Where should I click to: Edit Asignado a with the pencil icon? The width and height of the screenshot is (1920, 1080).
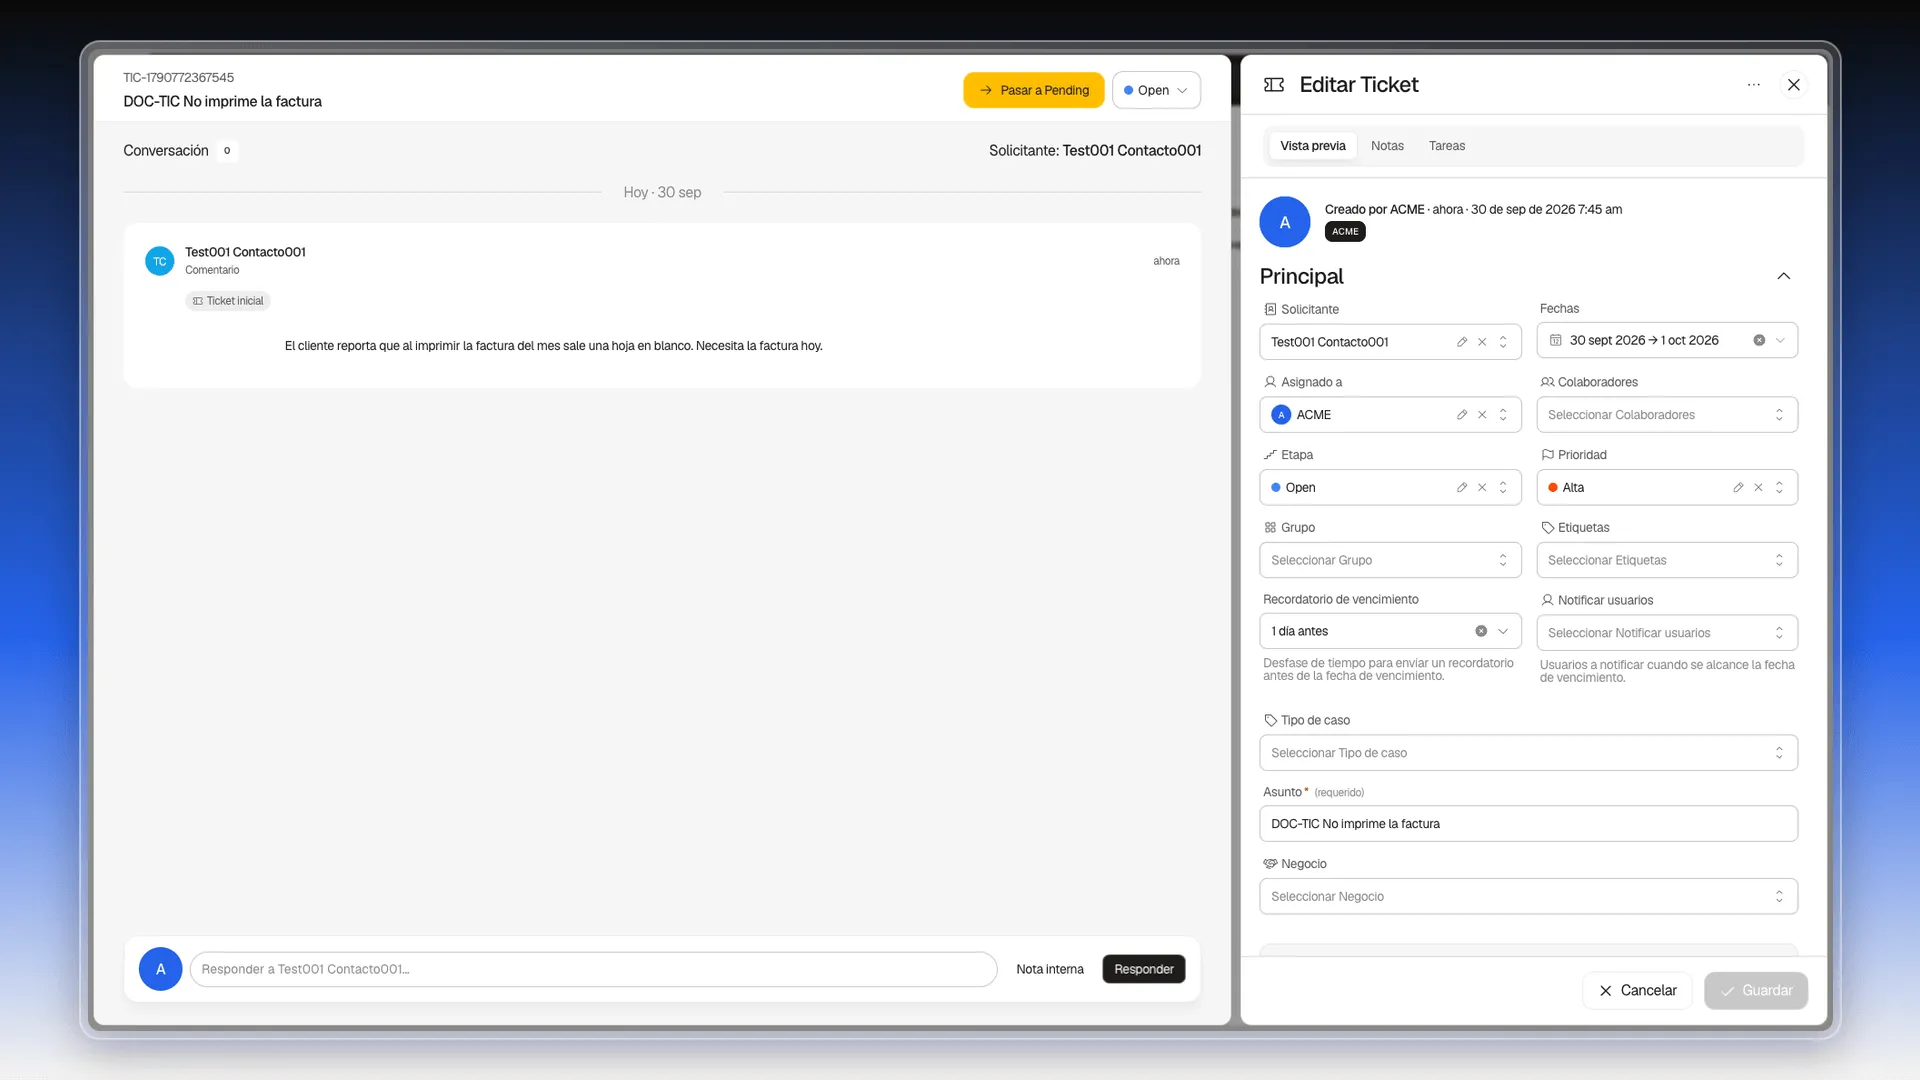coord(1462,415)
